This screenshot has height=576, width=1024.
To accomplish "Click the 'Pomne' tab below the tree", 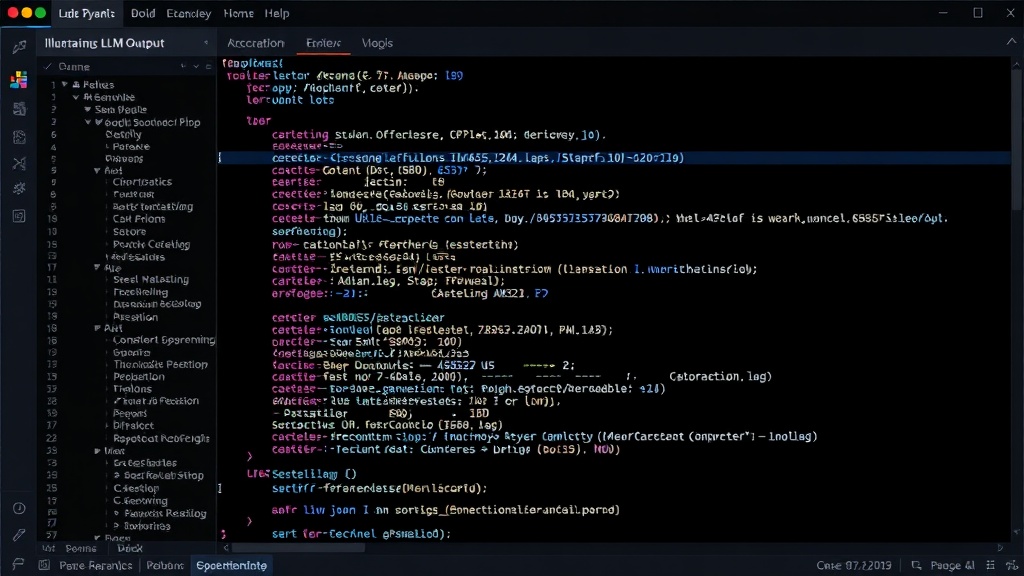I will point(81,549).
